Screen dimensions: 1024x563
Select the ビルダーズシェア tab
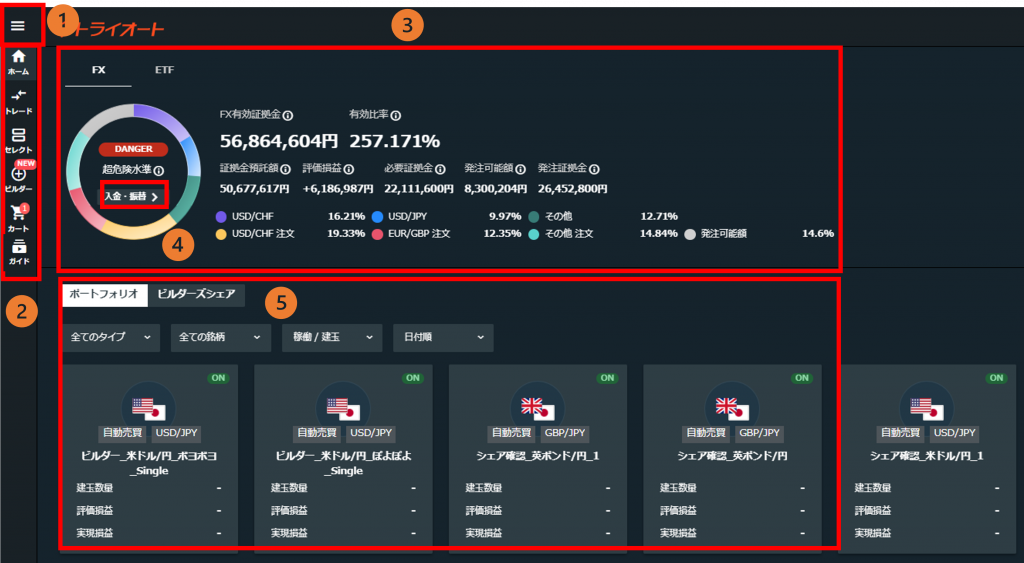click(x=197, y=295)
